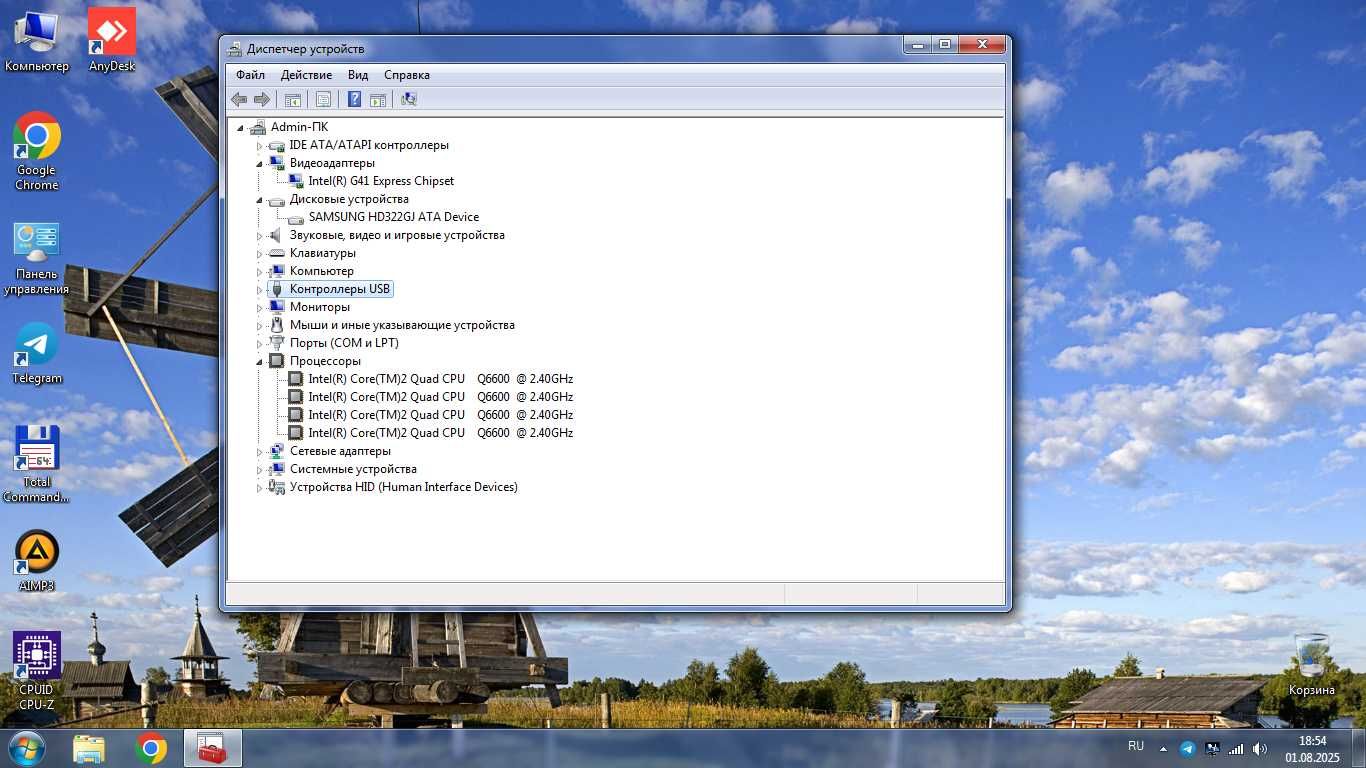The image size is (1366, 768).
Task: Open the Вид menu
Action: pos(358,75)
